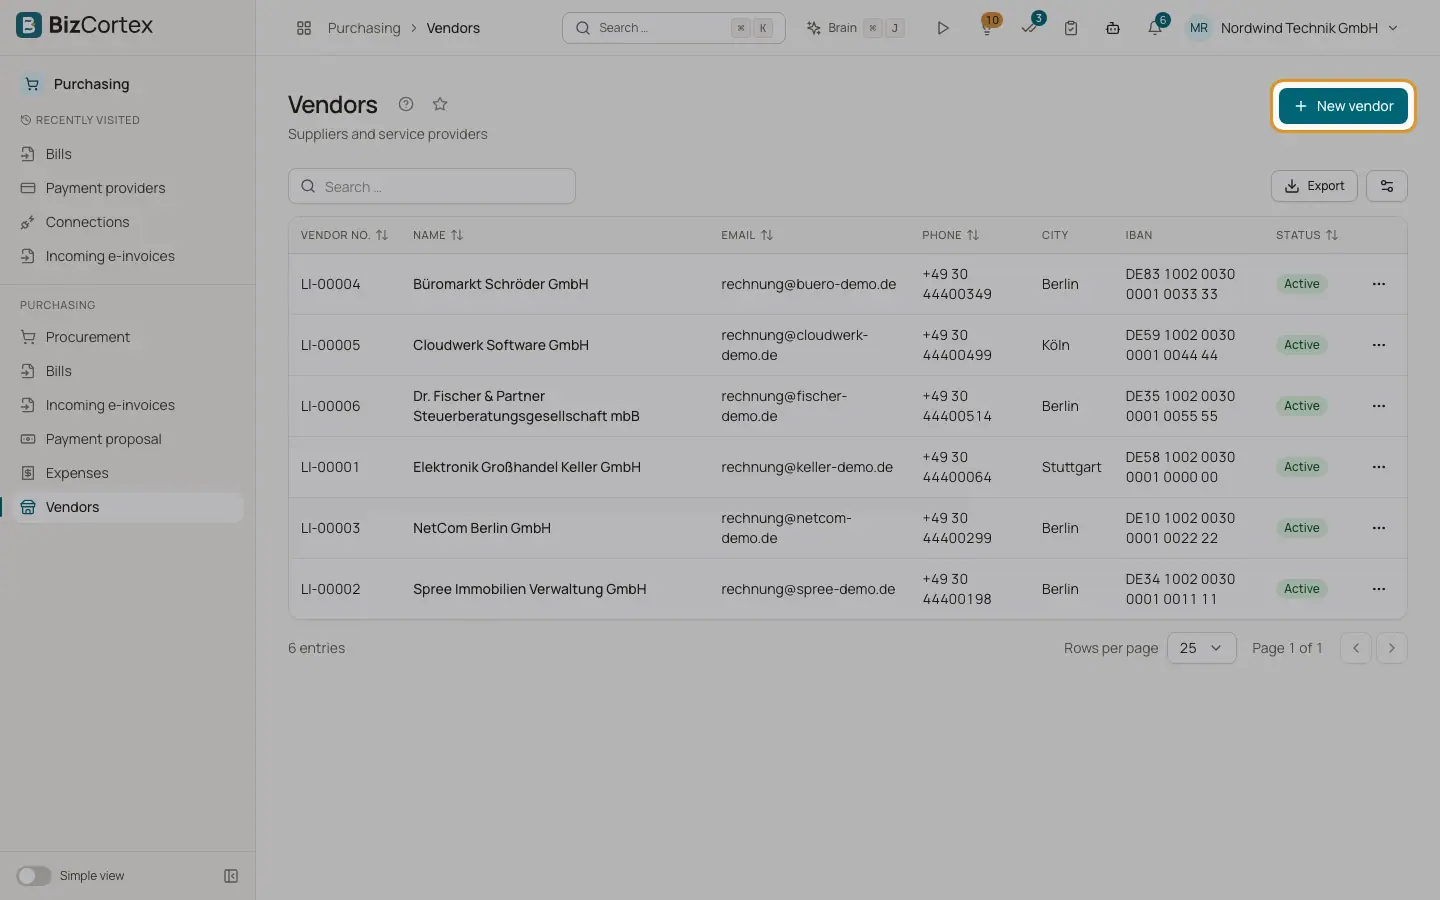Sort table by Email column
This screenshot has width=1440, height=900.
pos(747,235)
